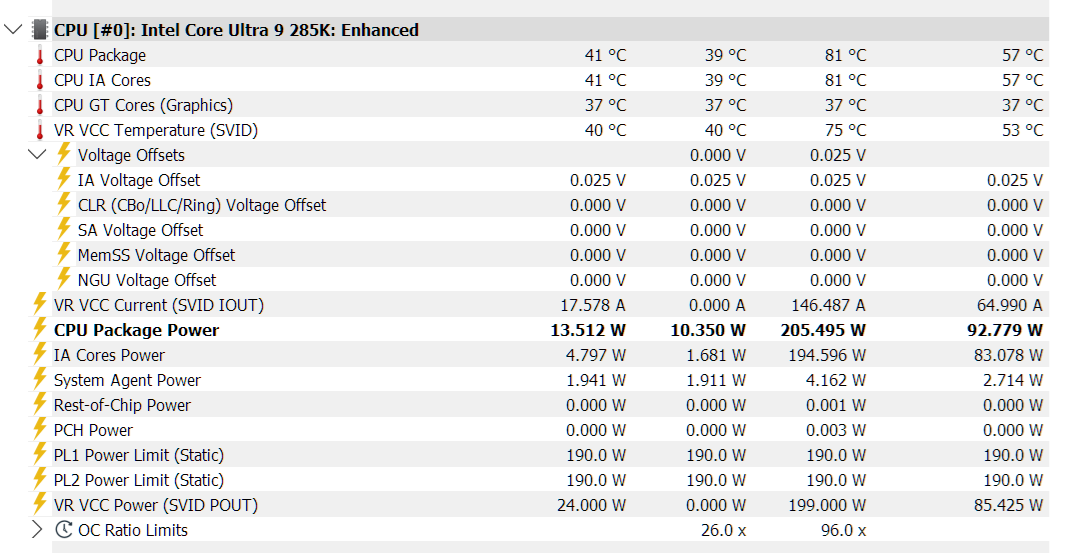1076x553 pixels.
Task: Click lightning icon beside SA Voltage Offset
Action: click(63, 228)
